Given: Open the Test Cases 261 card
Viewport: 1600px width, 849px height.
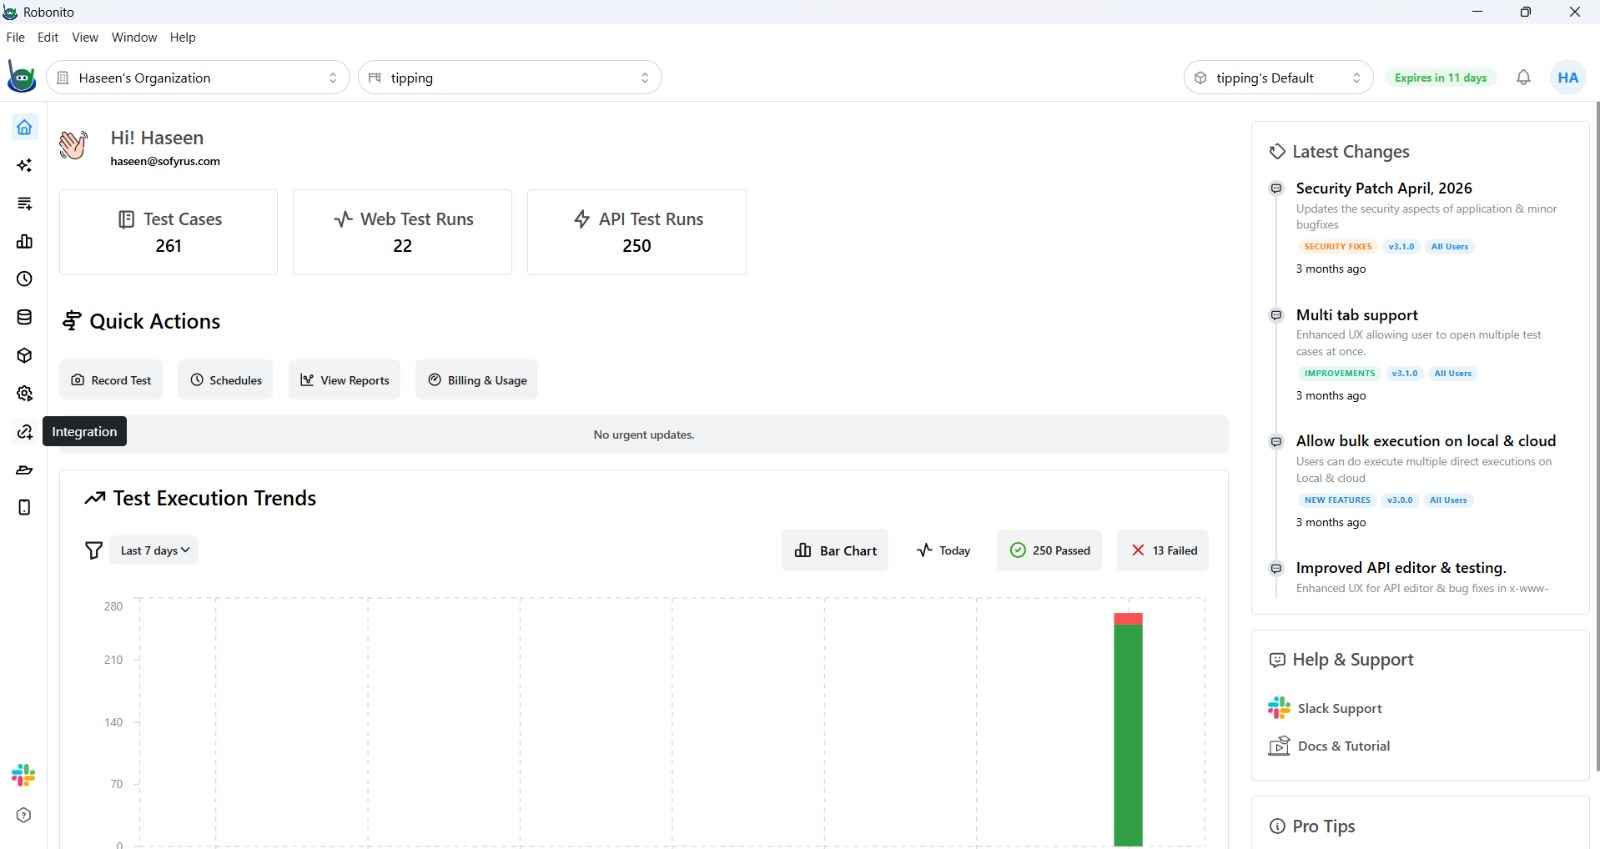Looking at the screenshot, I should pyautogui.click(x=168, y=232).
